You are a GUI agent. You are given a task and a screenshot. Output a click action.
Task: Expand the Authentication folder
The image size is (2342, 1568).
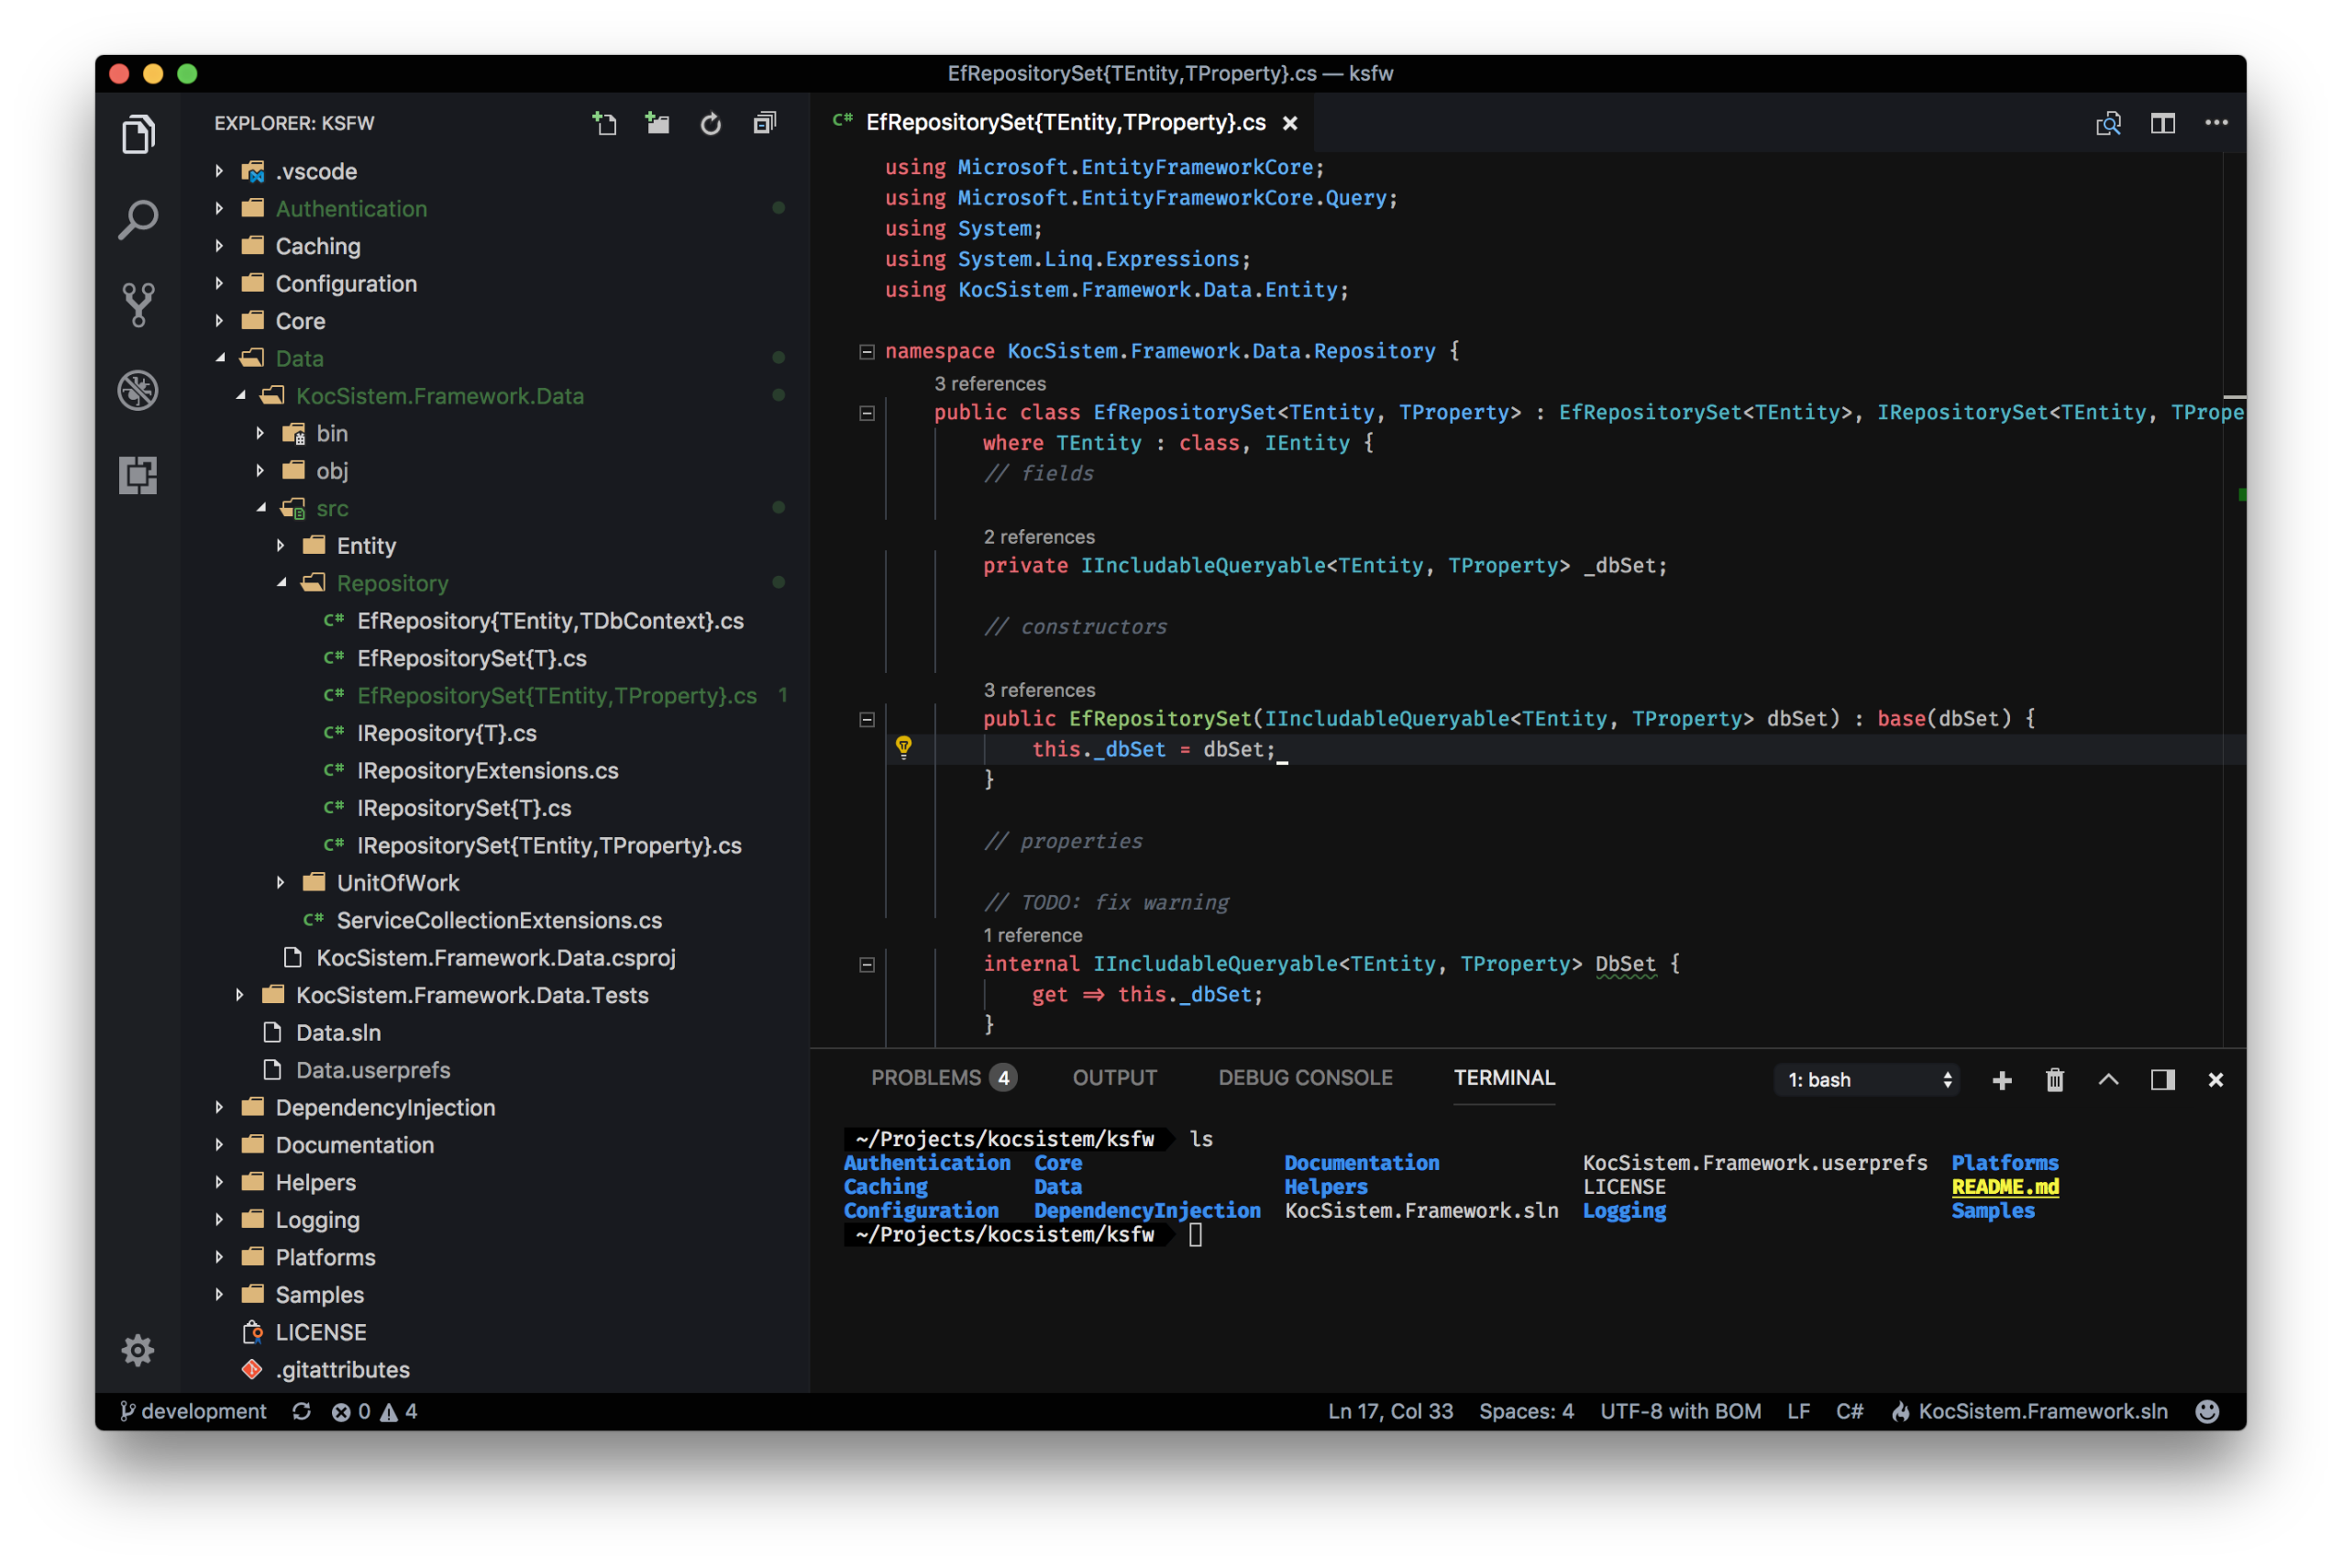pyautogui.click(x=350, y=208)
